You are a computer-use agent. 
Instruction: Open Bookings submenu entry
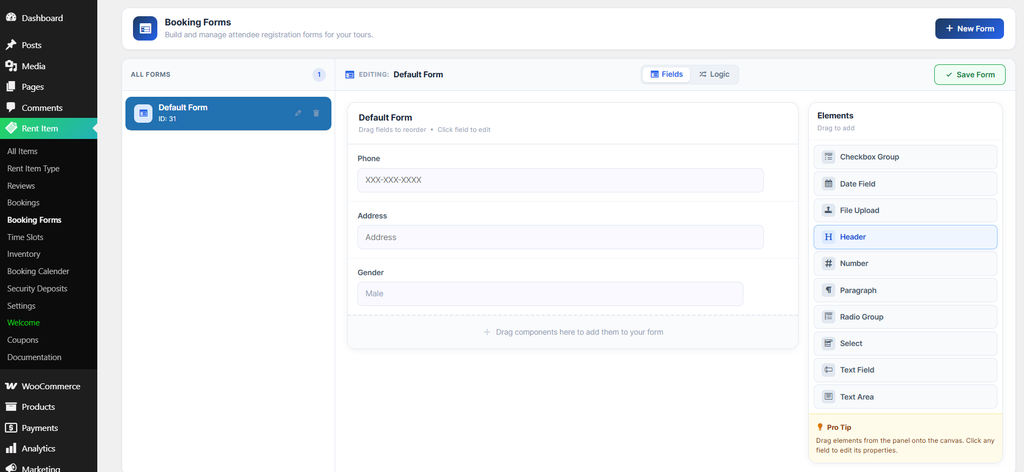(x=24, y=202)
